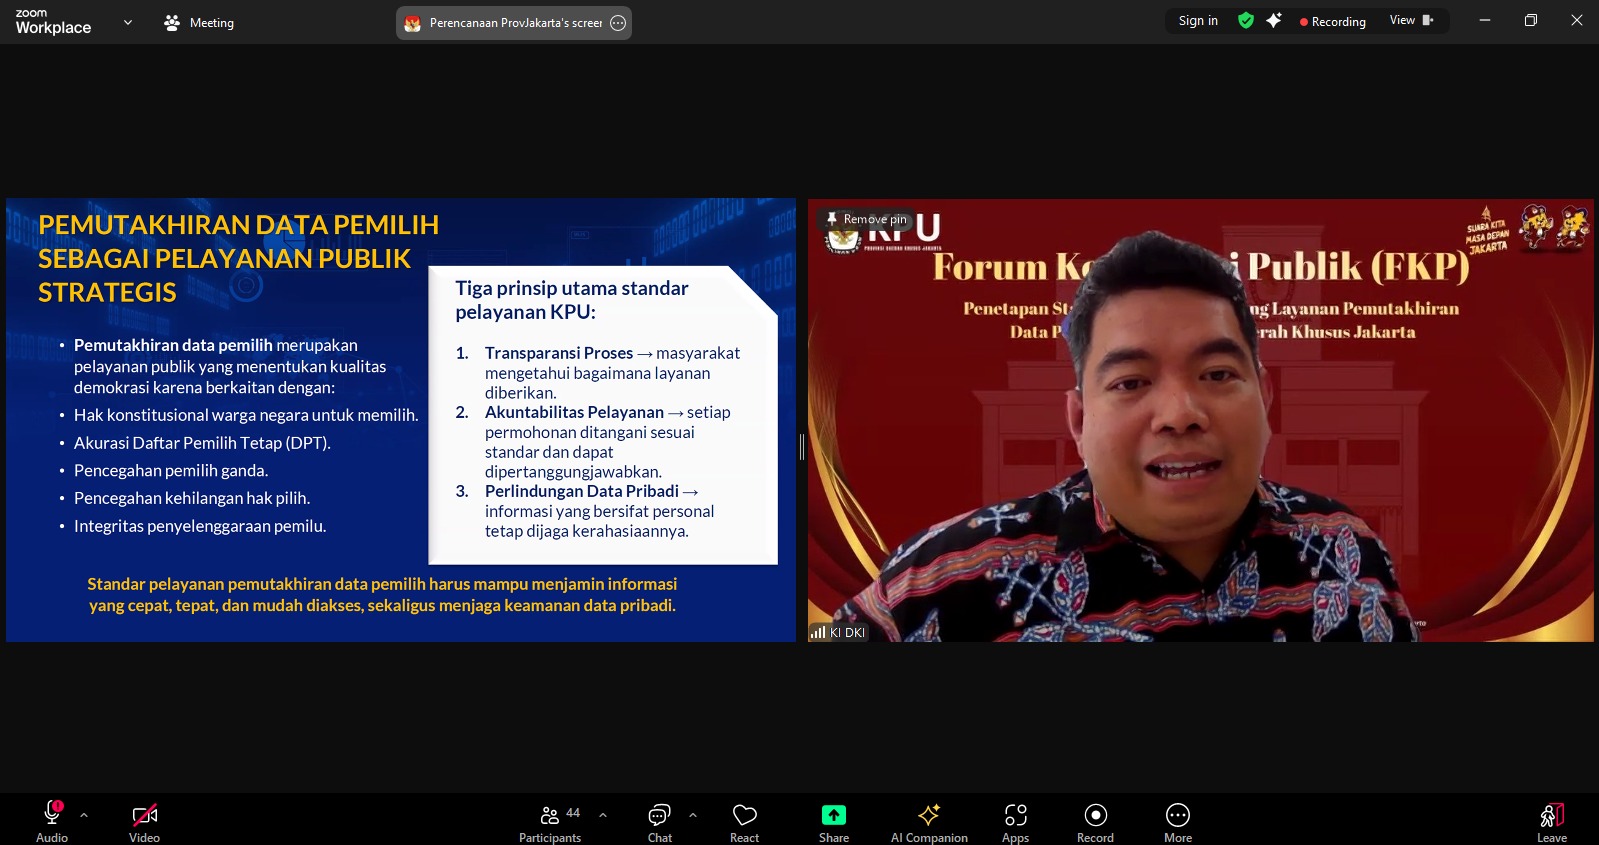Image resolution: width=1599 pixels, height=845 pixels.
Task: Click the heading "Tiga prinsip utama standar pelayanan KPU:"
Action: (572, 300)
